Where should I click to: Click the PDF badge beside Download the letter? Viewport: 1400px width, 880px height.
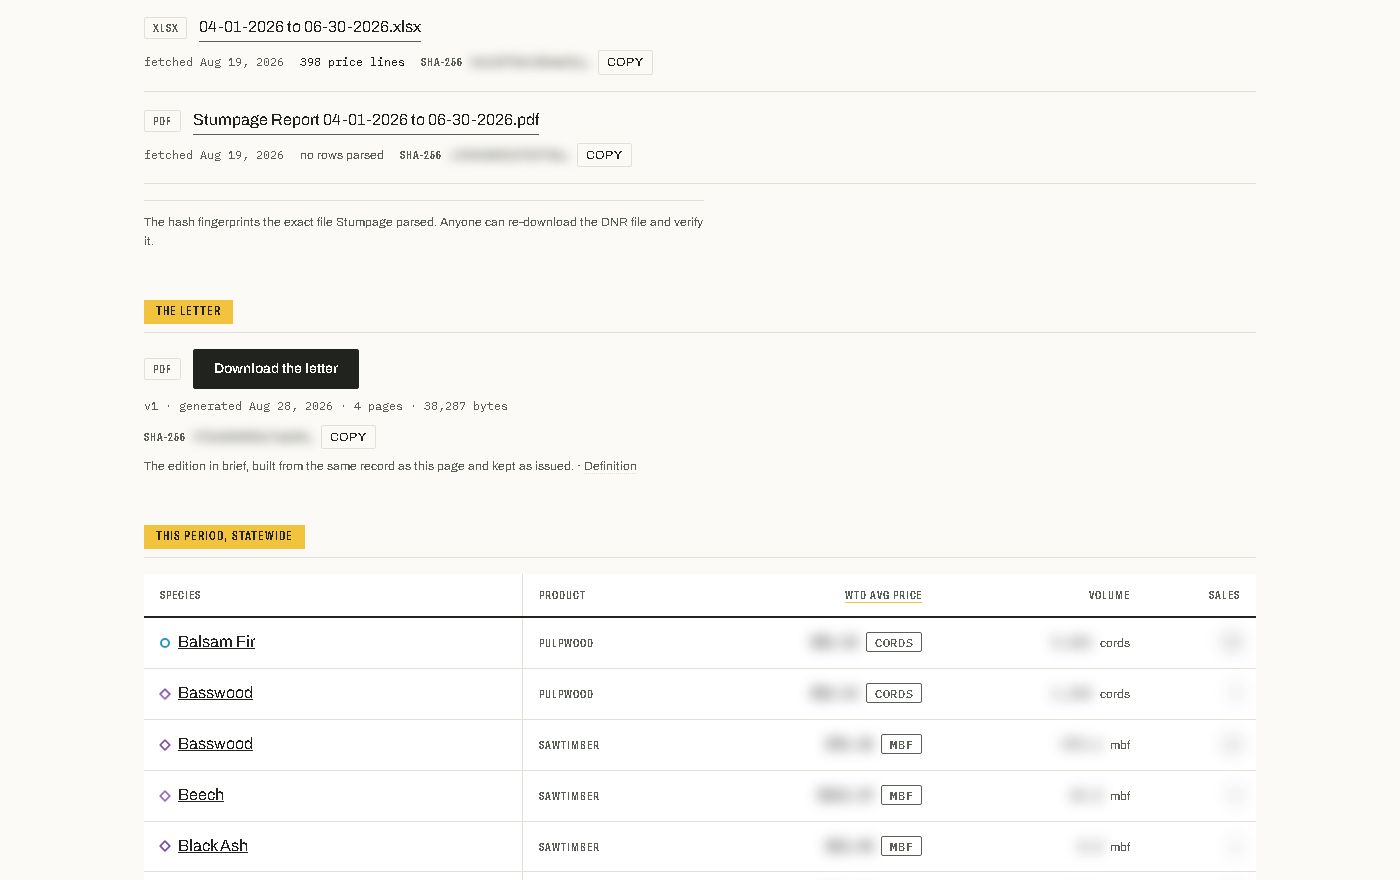coord(162,369)
